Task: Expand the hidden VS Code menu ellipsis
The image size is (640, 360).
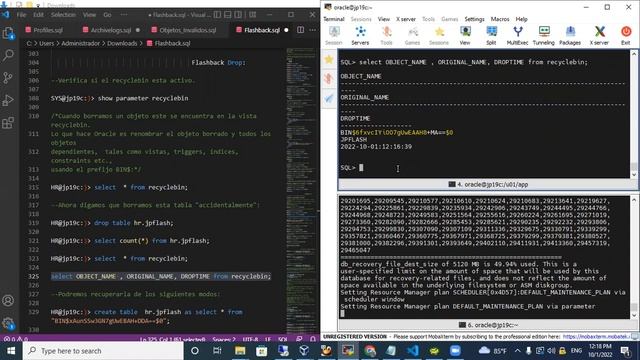Action: click(x=124, y=15)
